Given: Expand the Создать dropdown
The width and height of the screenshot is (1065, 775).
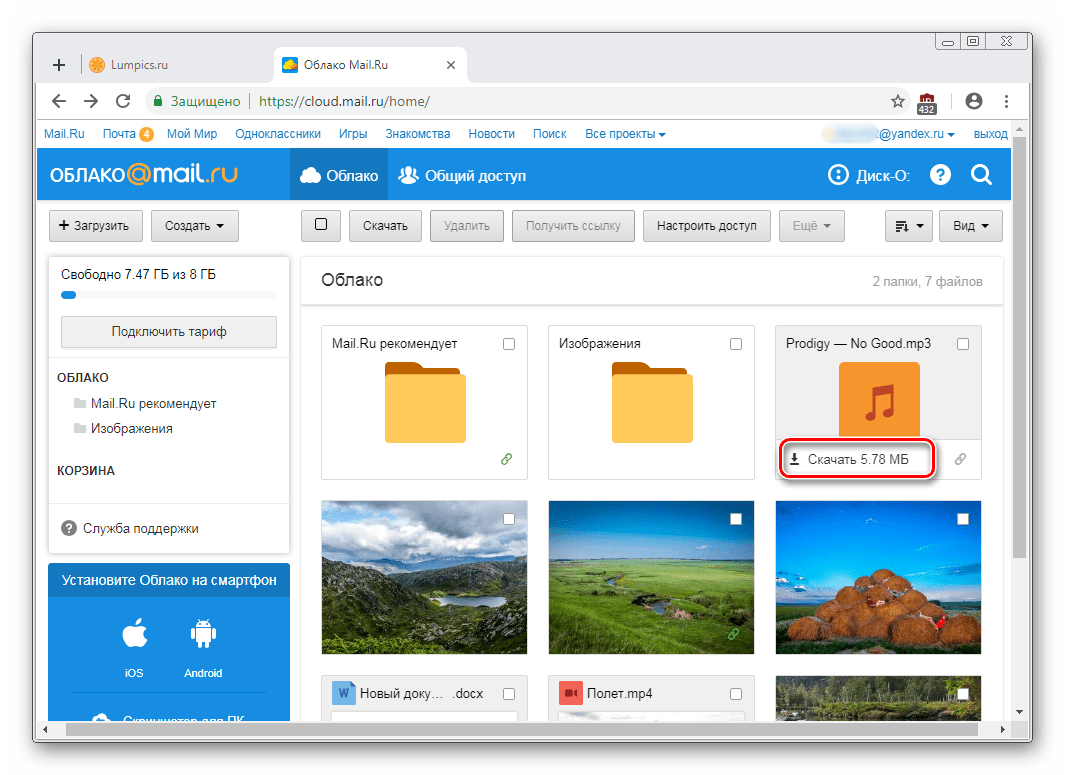Looking at the screenshot, I should point(195,226).
